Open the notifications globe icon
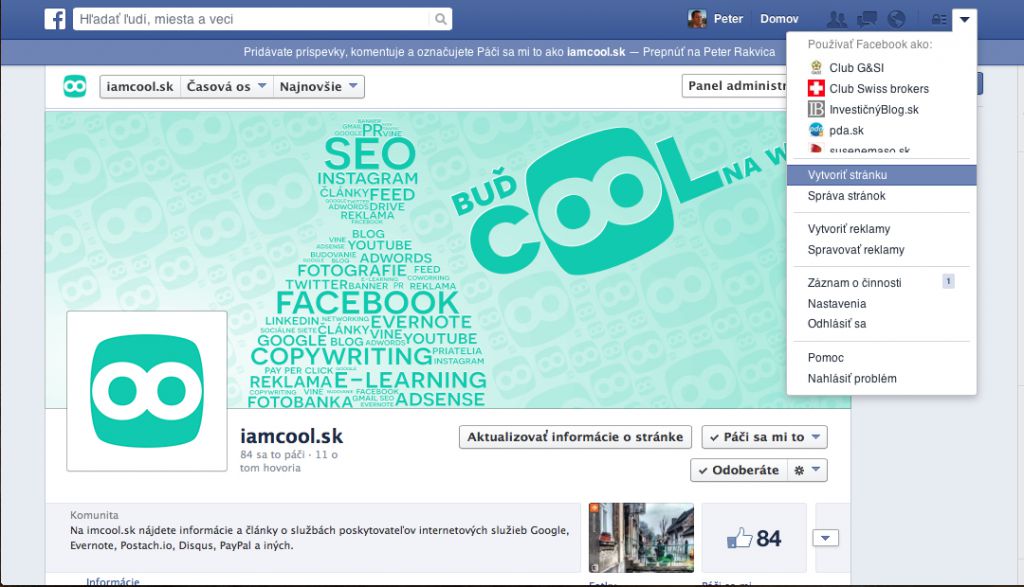This screenshot has height=587, width=1024. coord(896,19)
